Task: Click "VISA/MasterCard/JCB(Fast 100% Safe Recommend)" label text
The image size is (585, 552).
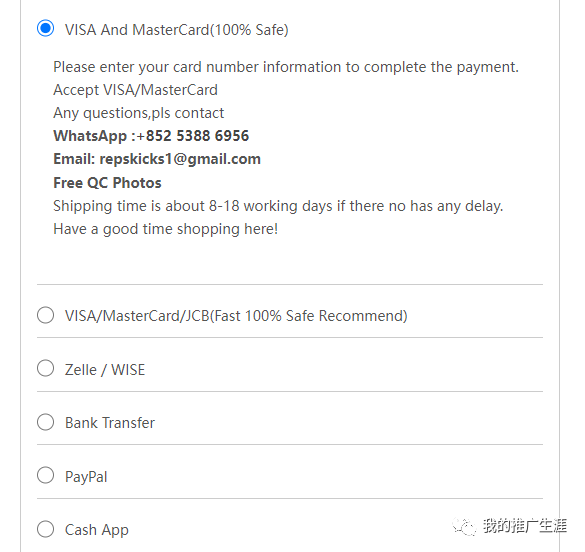Action: click(236, 316)
